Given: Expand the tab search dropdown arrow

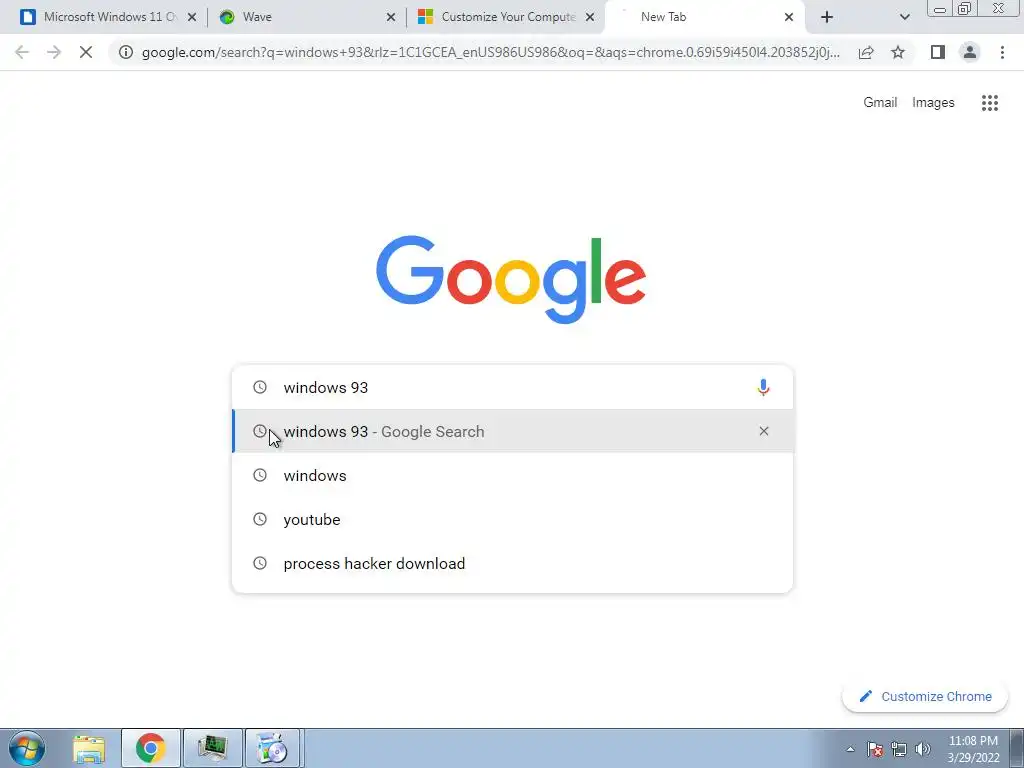Looking at the screenshot, I should click(904, 18).
